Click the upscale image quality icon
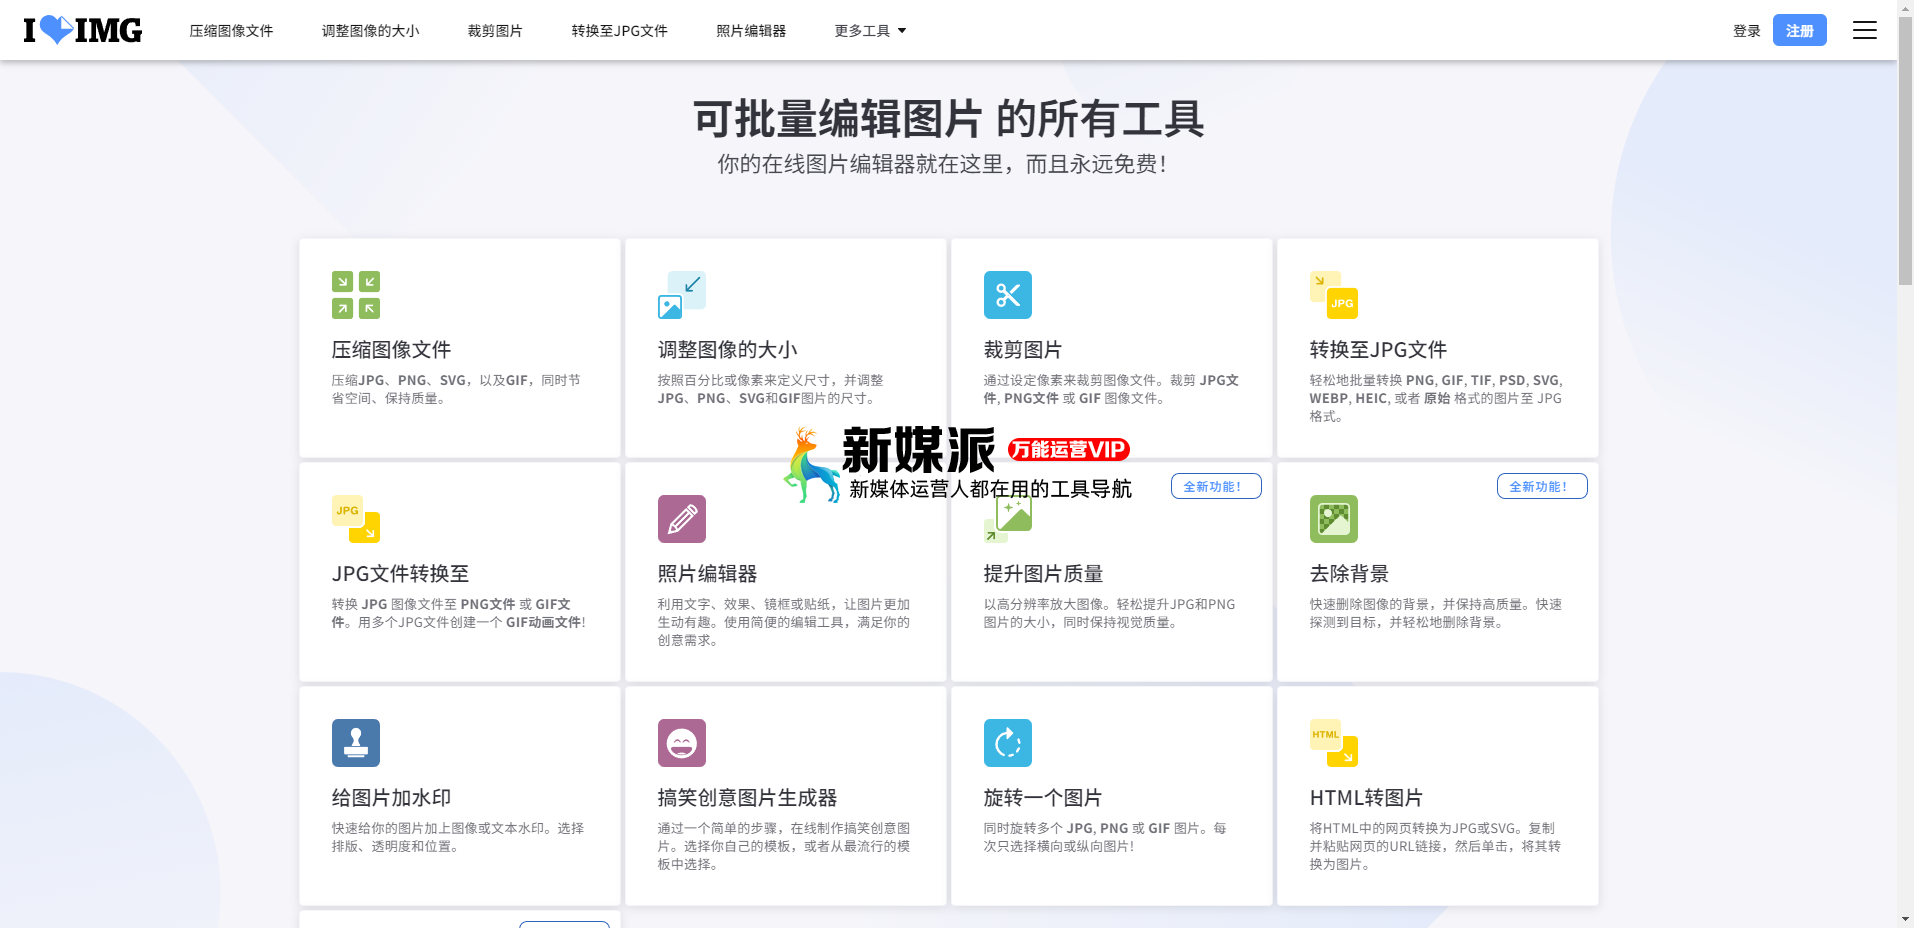This screenshot has width=1914, height=928. coord(1008,519)
